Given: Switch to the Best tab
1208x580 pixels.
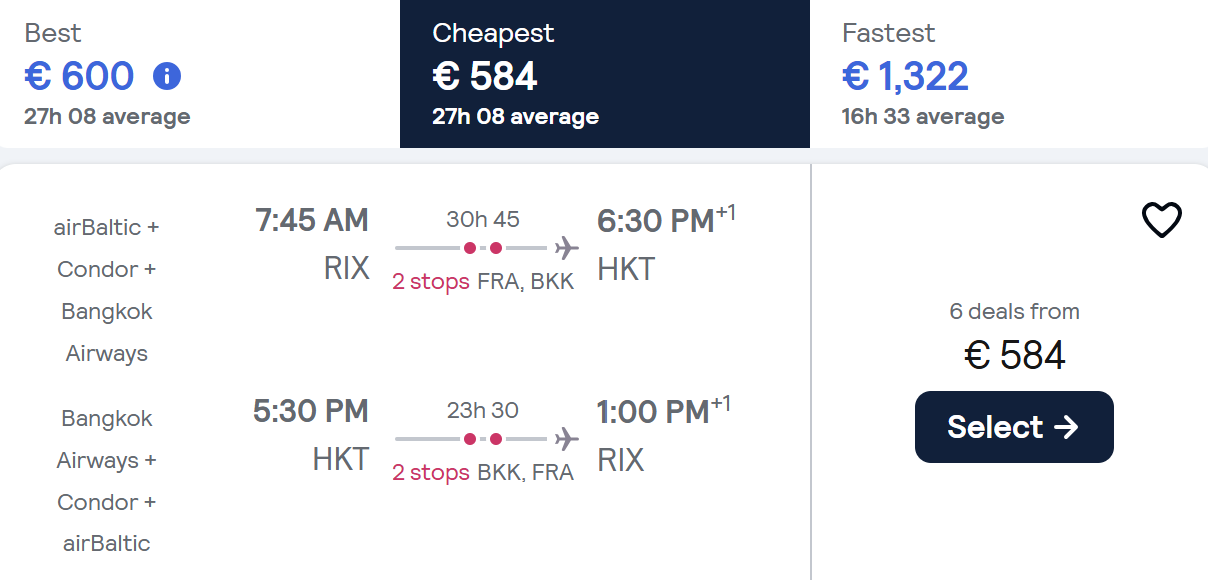Looking at the screenshot, I should point(200,74).
